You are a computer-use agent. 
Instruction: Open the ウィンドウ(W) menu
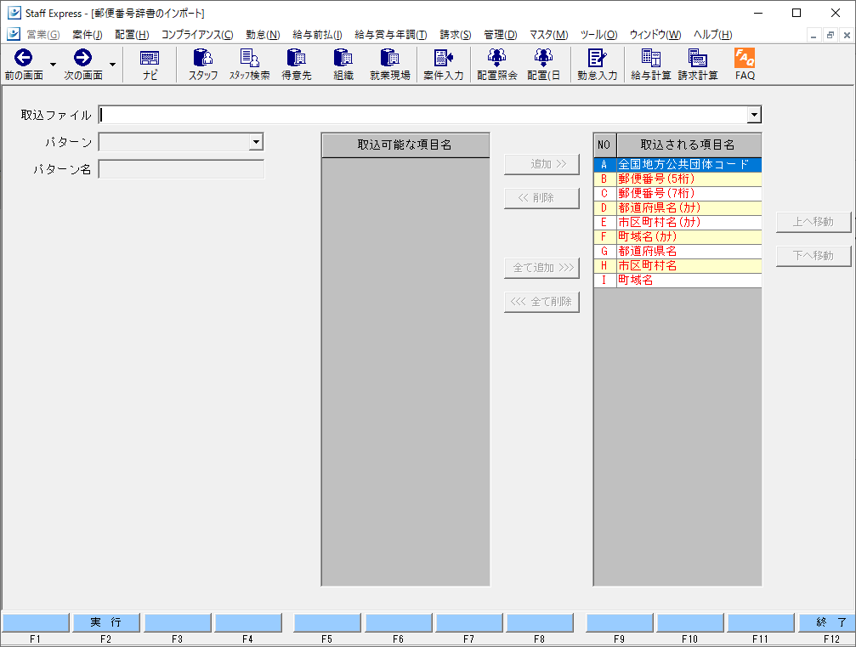point(655,34)
